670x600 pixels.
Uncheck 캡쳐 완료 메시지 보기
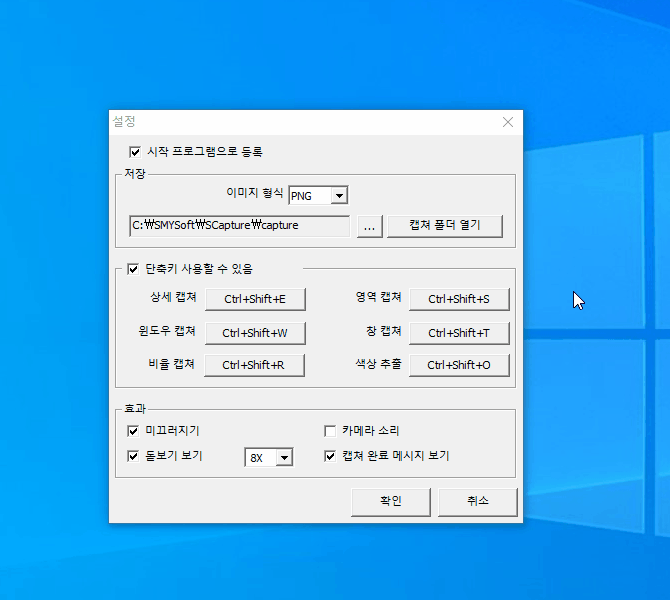[x=330, y=456]
